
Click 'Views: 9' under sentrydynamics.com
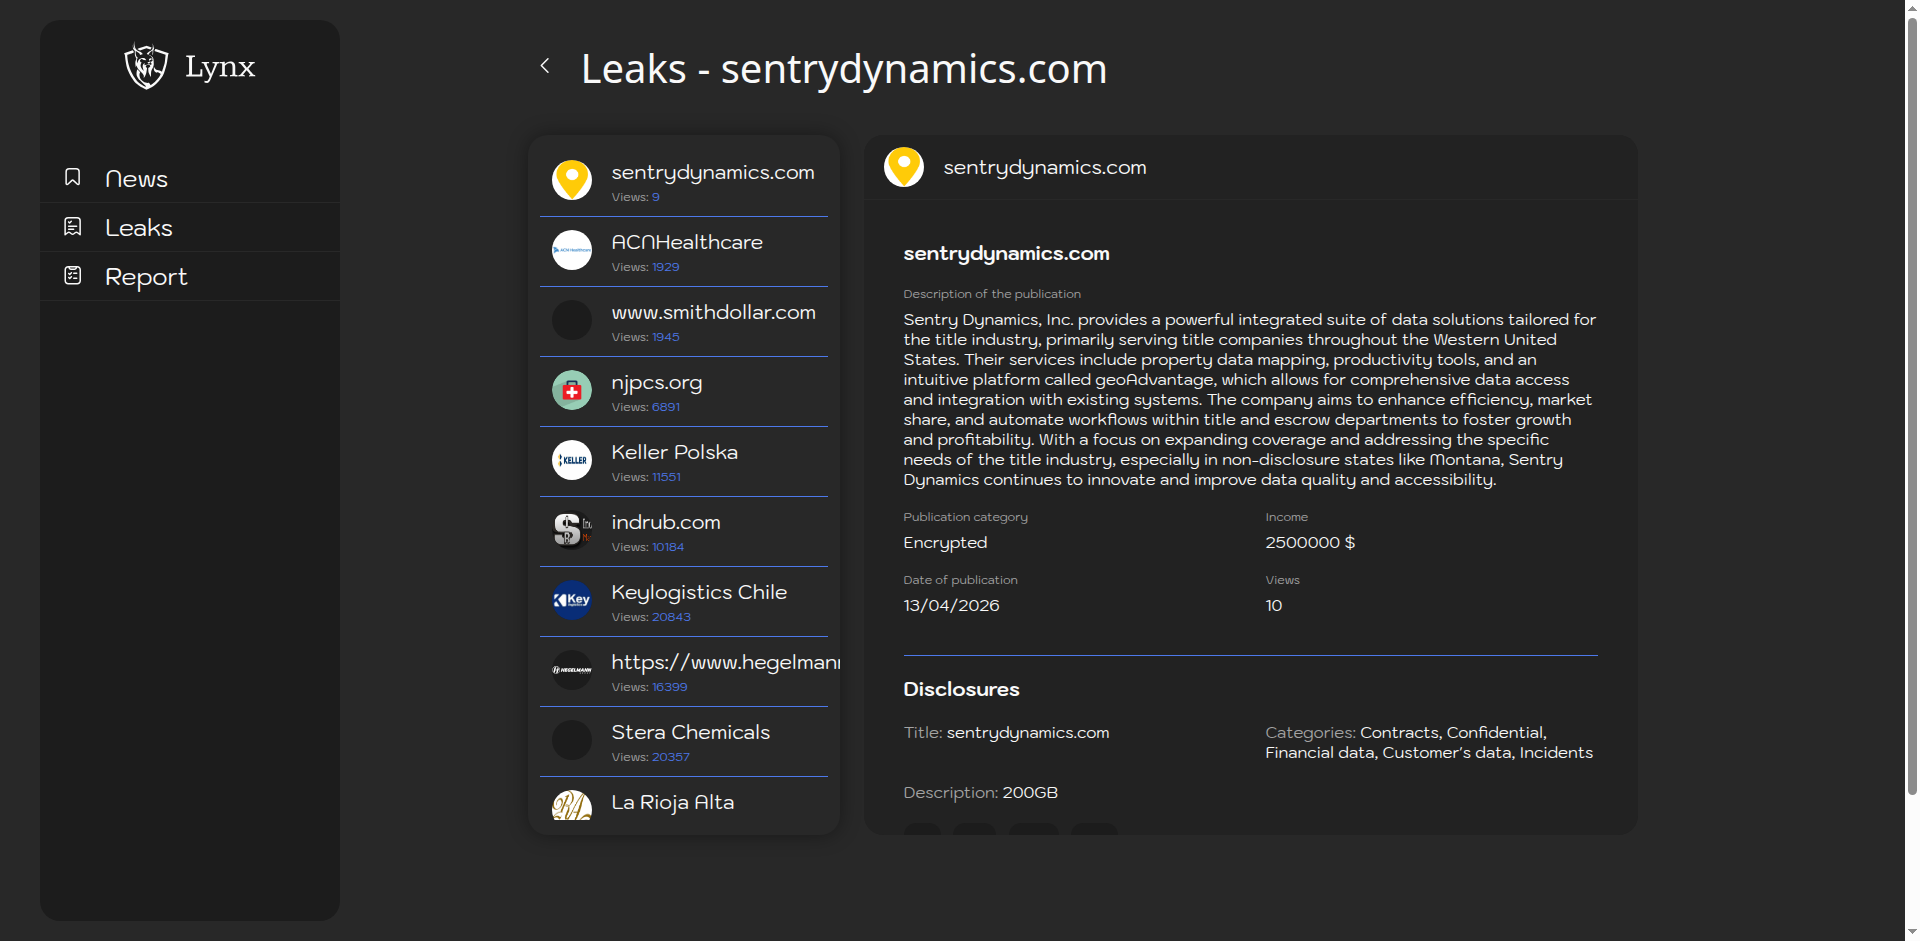635,197
